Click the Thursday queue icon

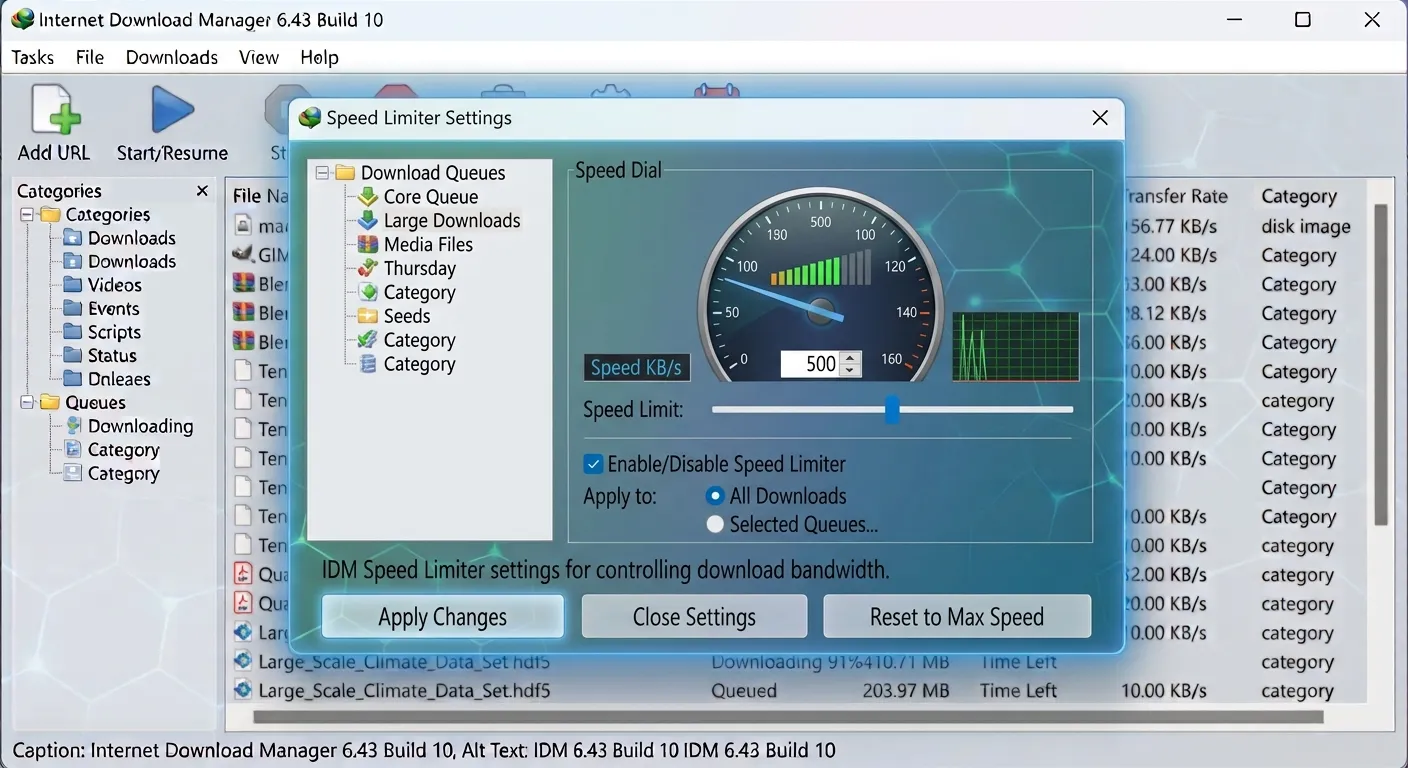(x=368, y=269)
